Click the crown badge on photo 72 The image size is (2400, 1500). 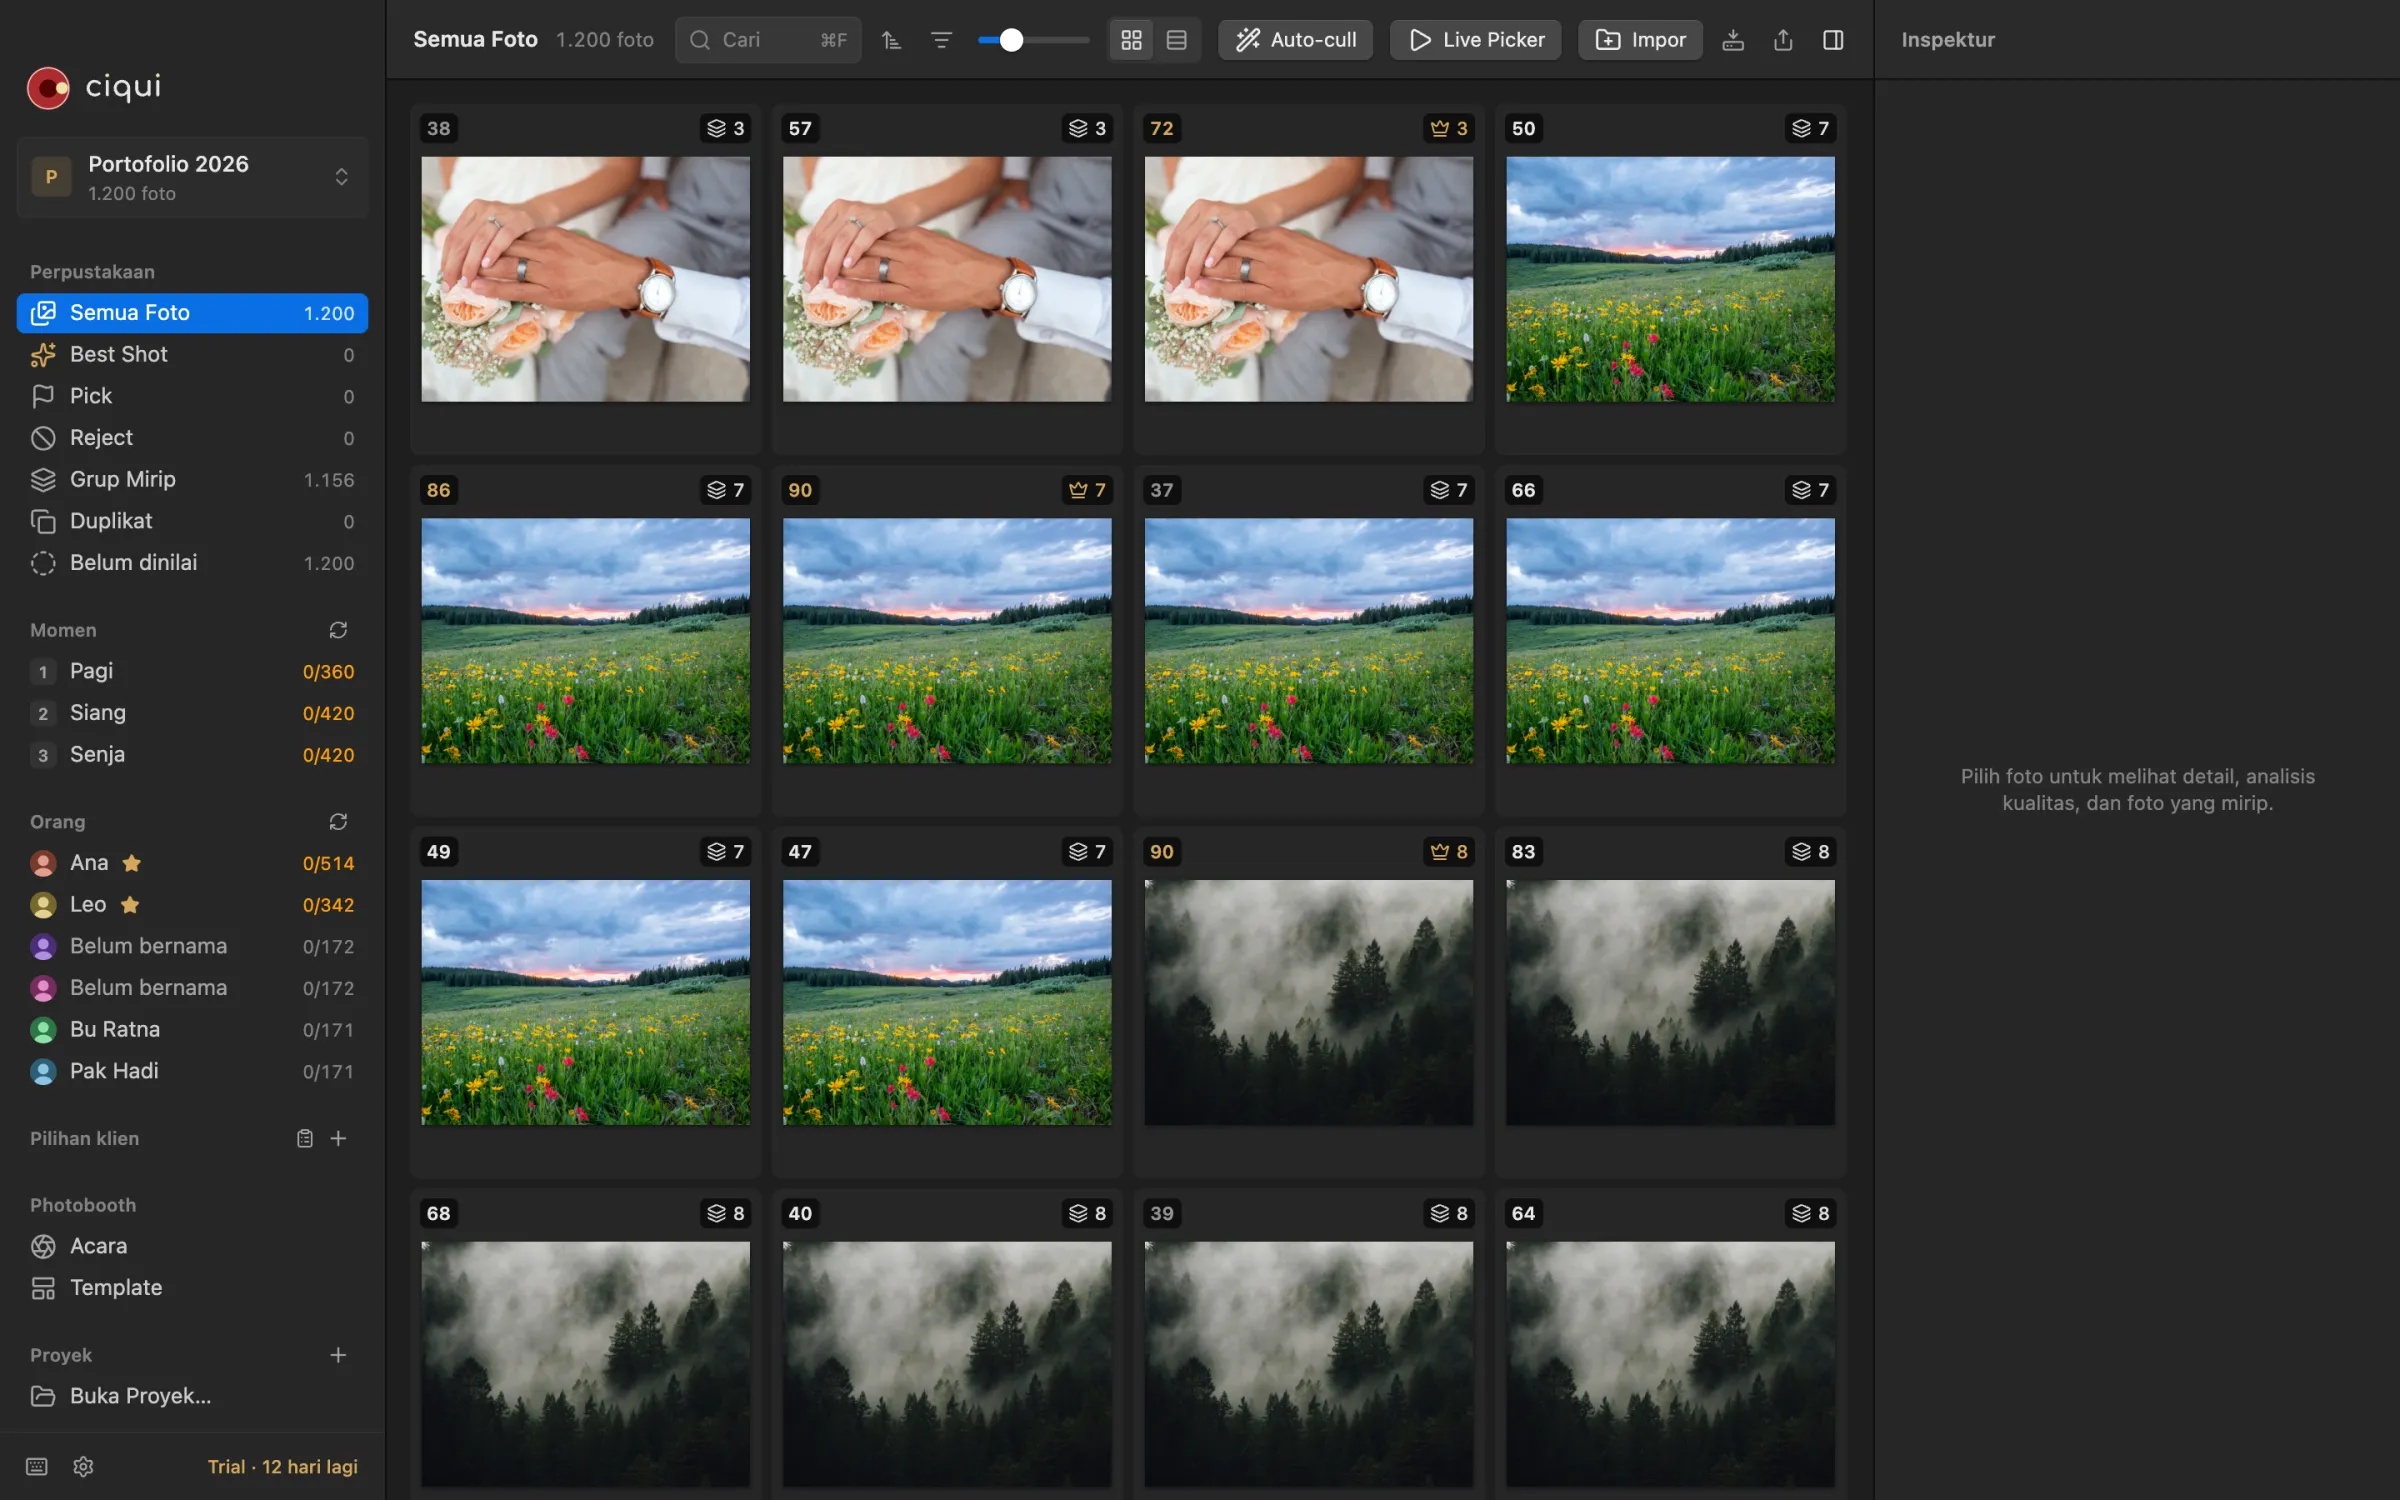[1449, 128]
